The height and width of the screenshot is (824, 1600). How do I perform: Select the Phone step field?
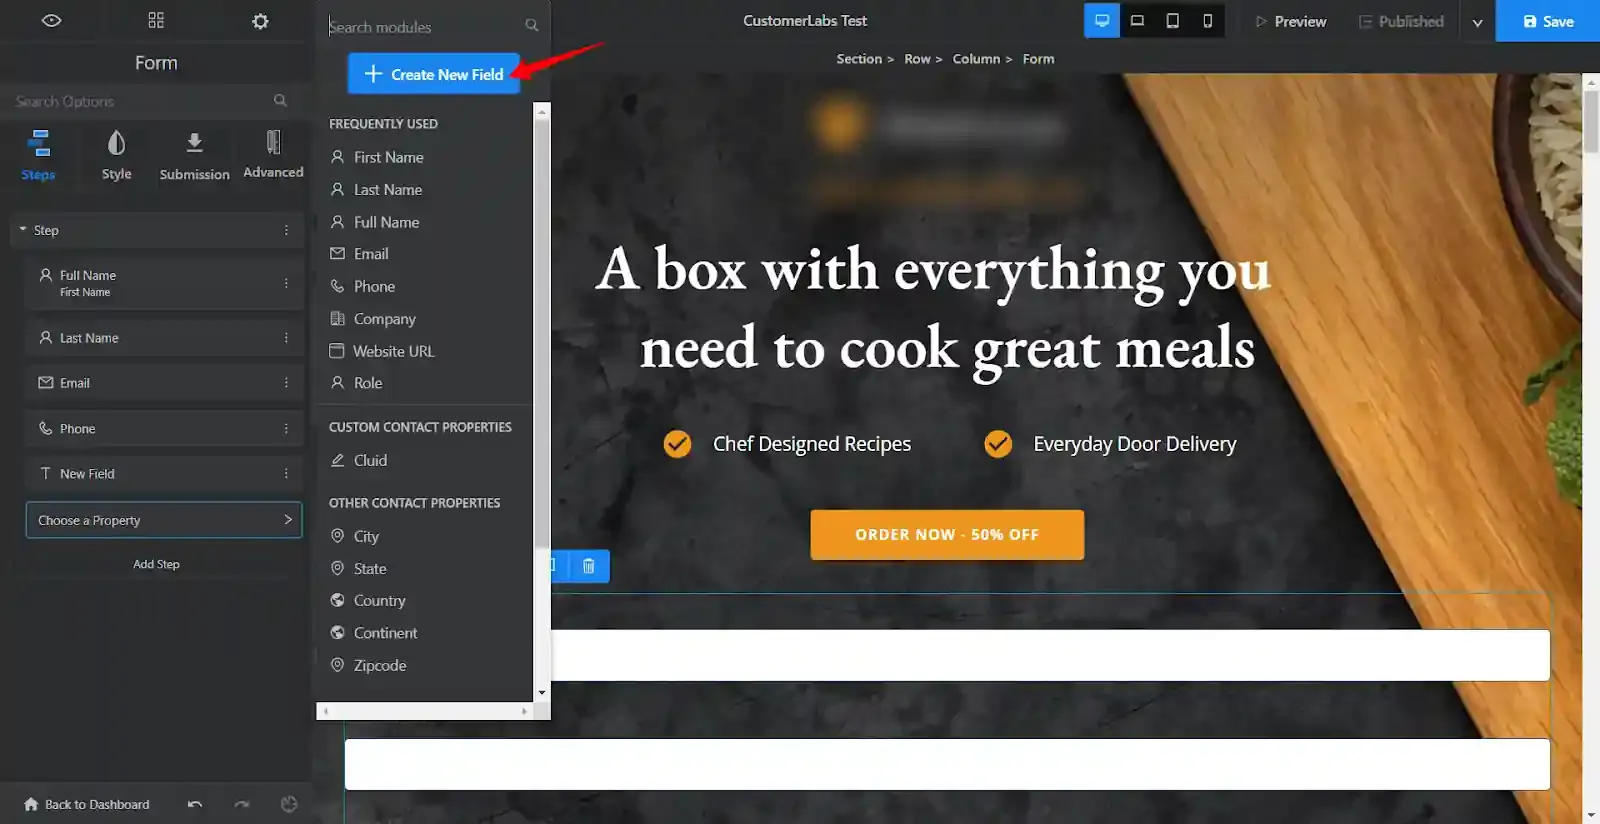164,428
